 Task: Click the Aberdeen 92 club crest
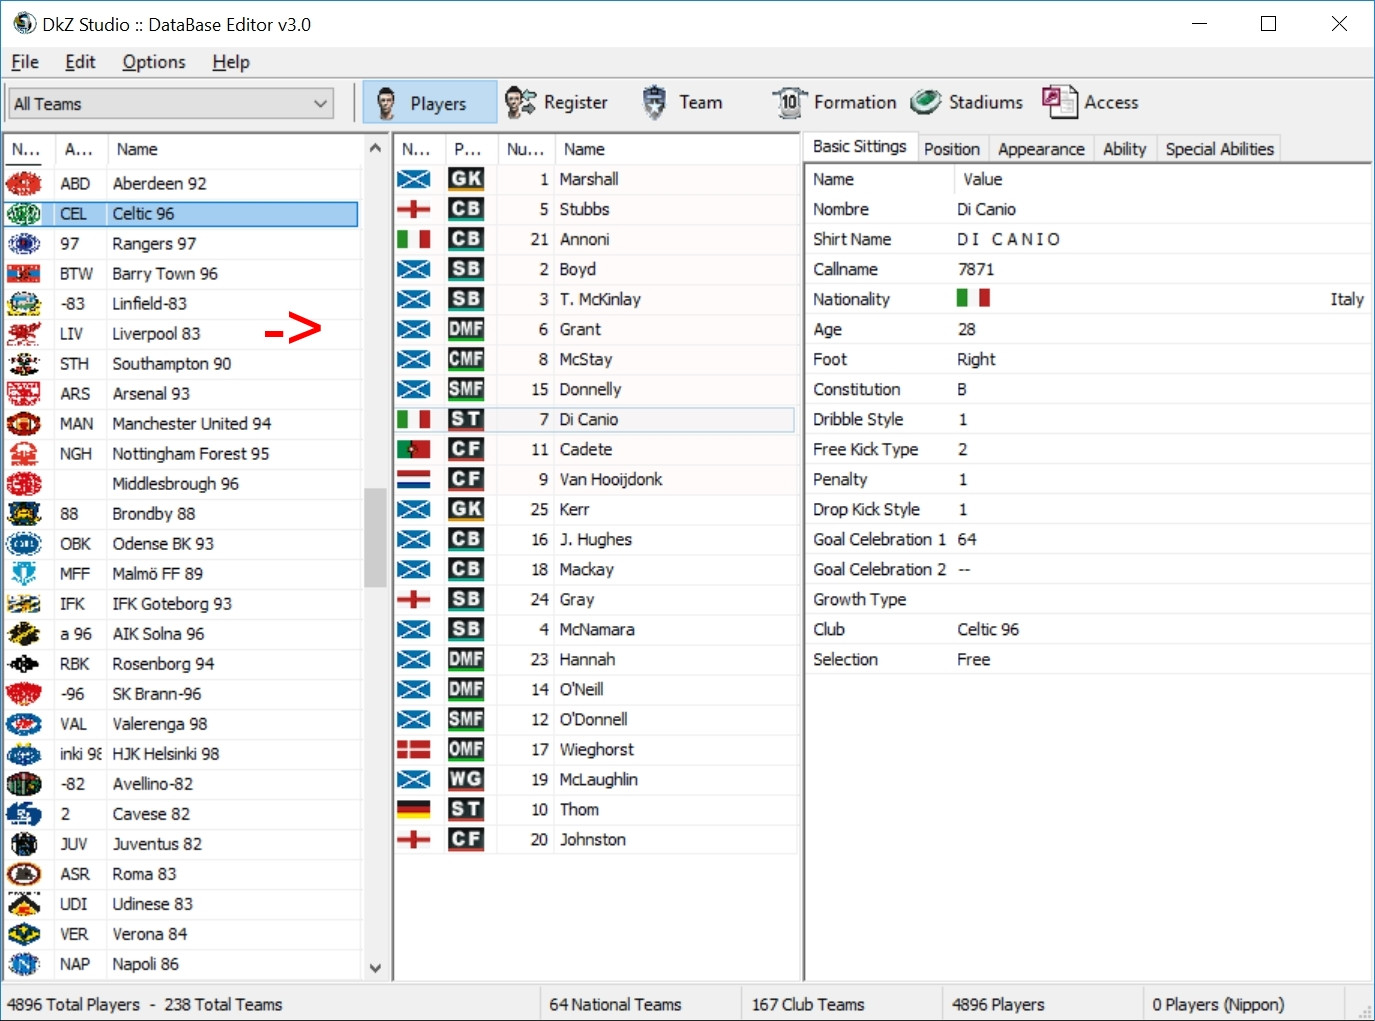click(24, 184)
